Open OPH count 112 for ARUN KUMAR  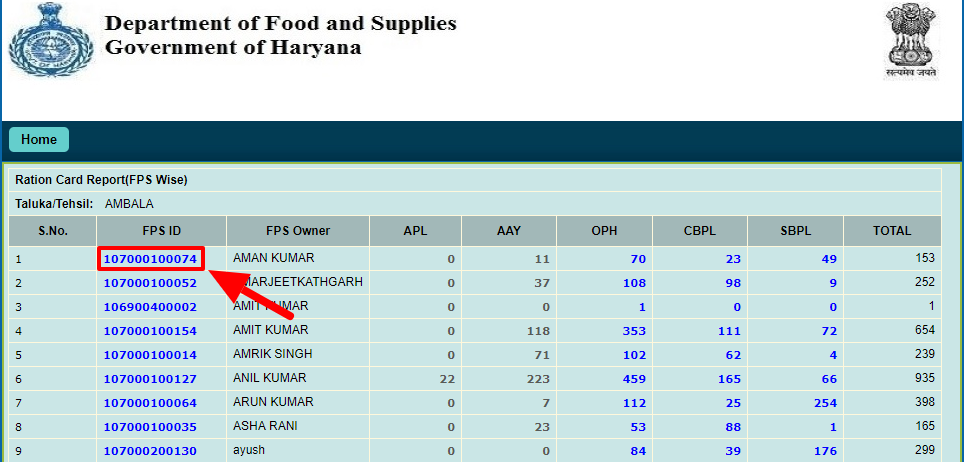click(x=634, y=404)
